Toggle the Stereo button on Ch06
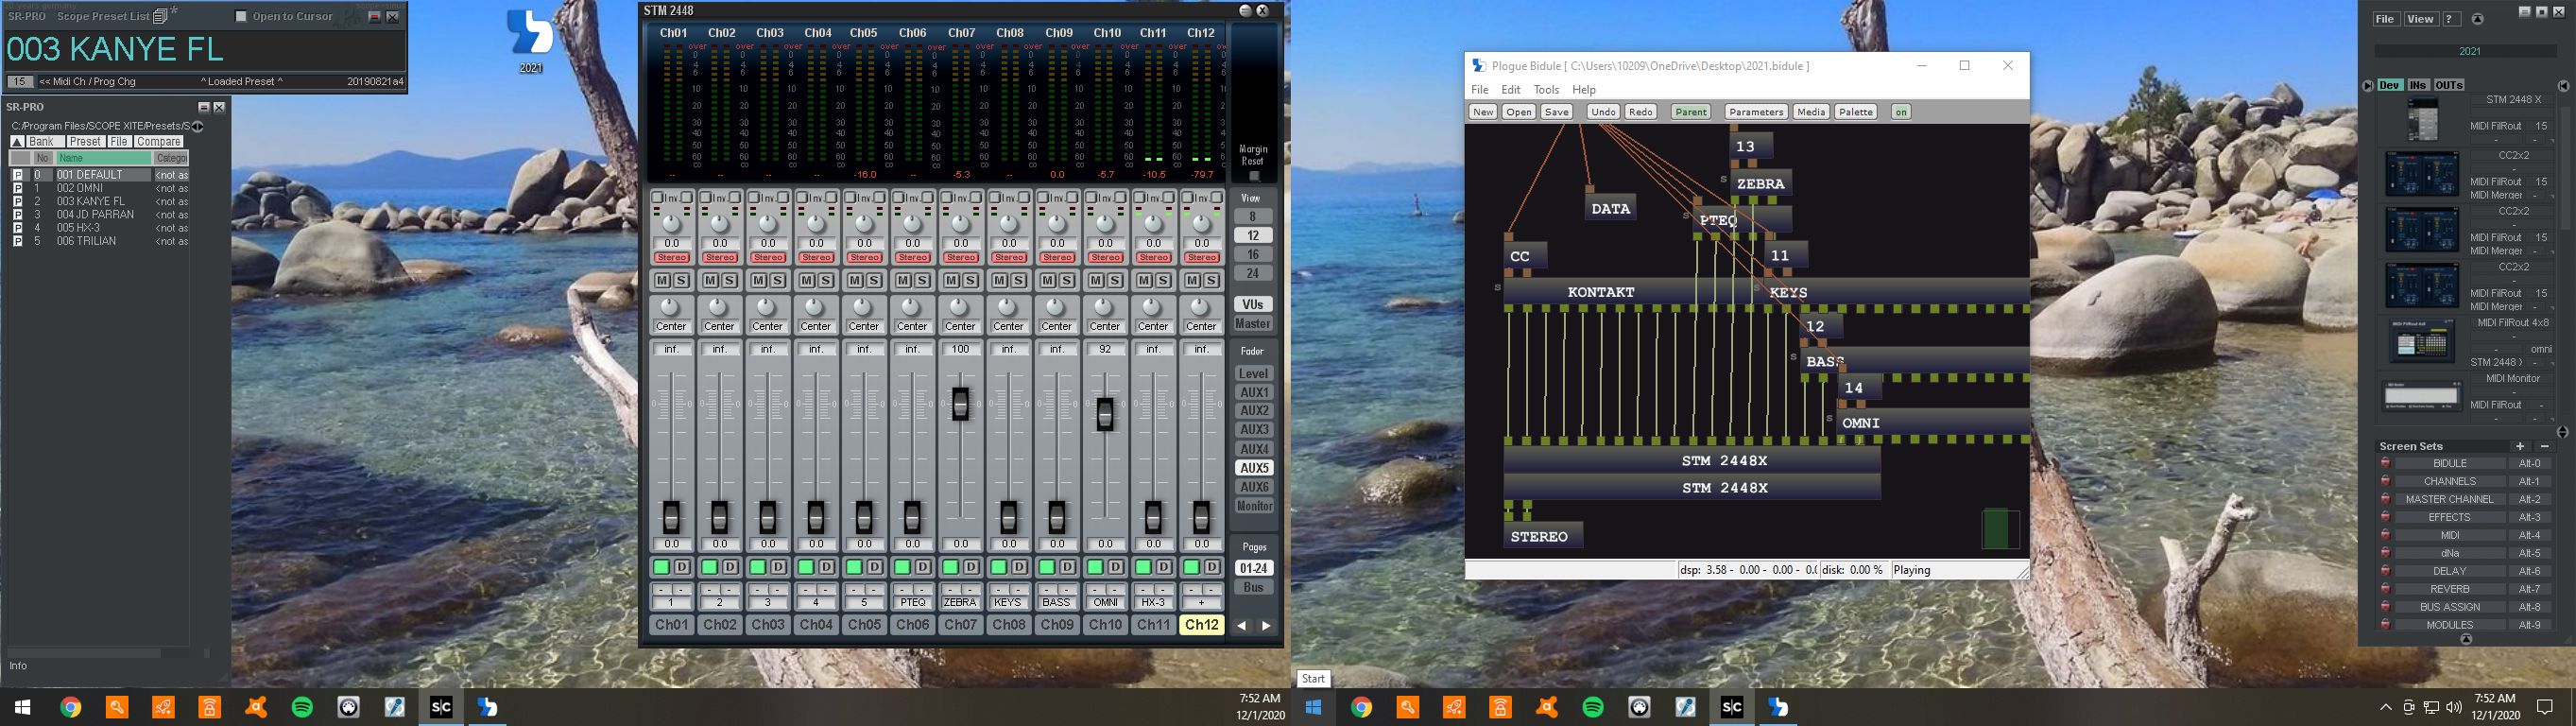 (912, 258)
